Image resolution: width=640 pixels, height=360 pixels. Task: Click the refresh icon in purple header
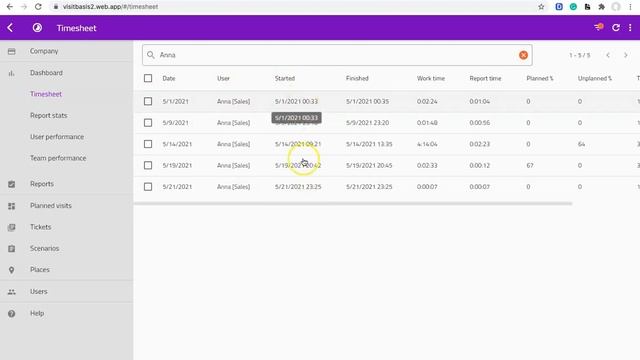tap(616, 28)
